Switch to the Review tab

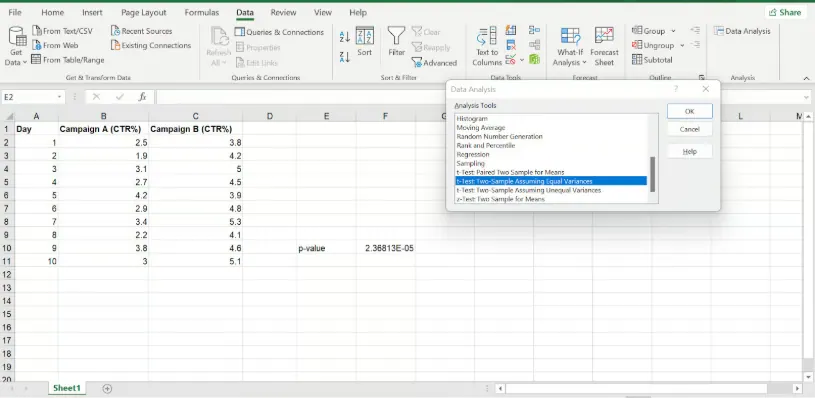[283, 12]
